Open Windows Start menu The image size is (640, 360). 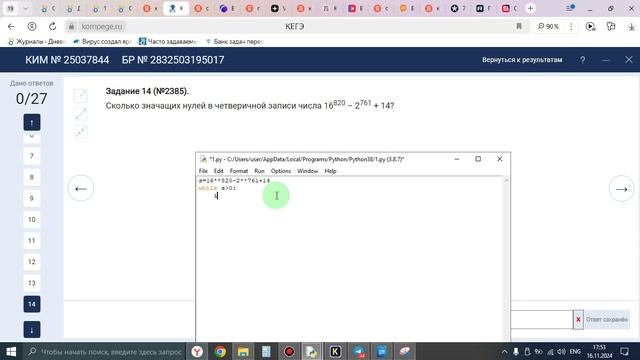[x=11, y=351]
